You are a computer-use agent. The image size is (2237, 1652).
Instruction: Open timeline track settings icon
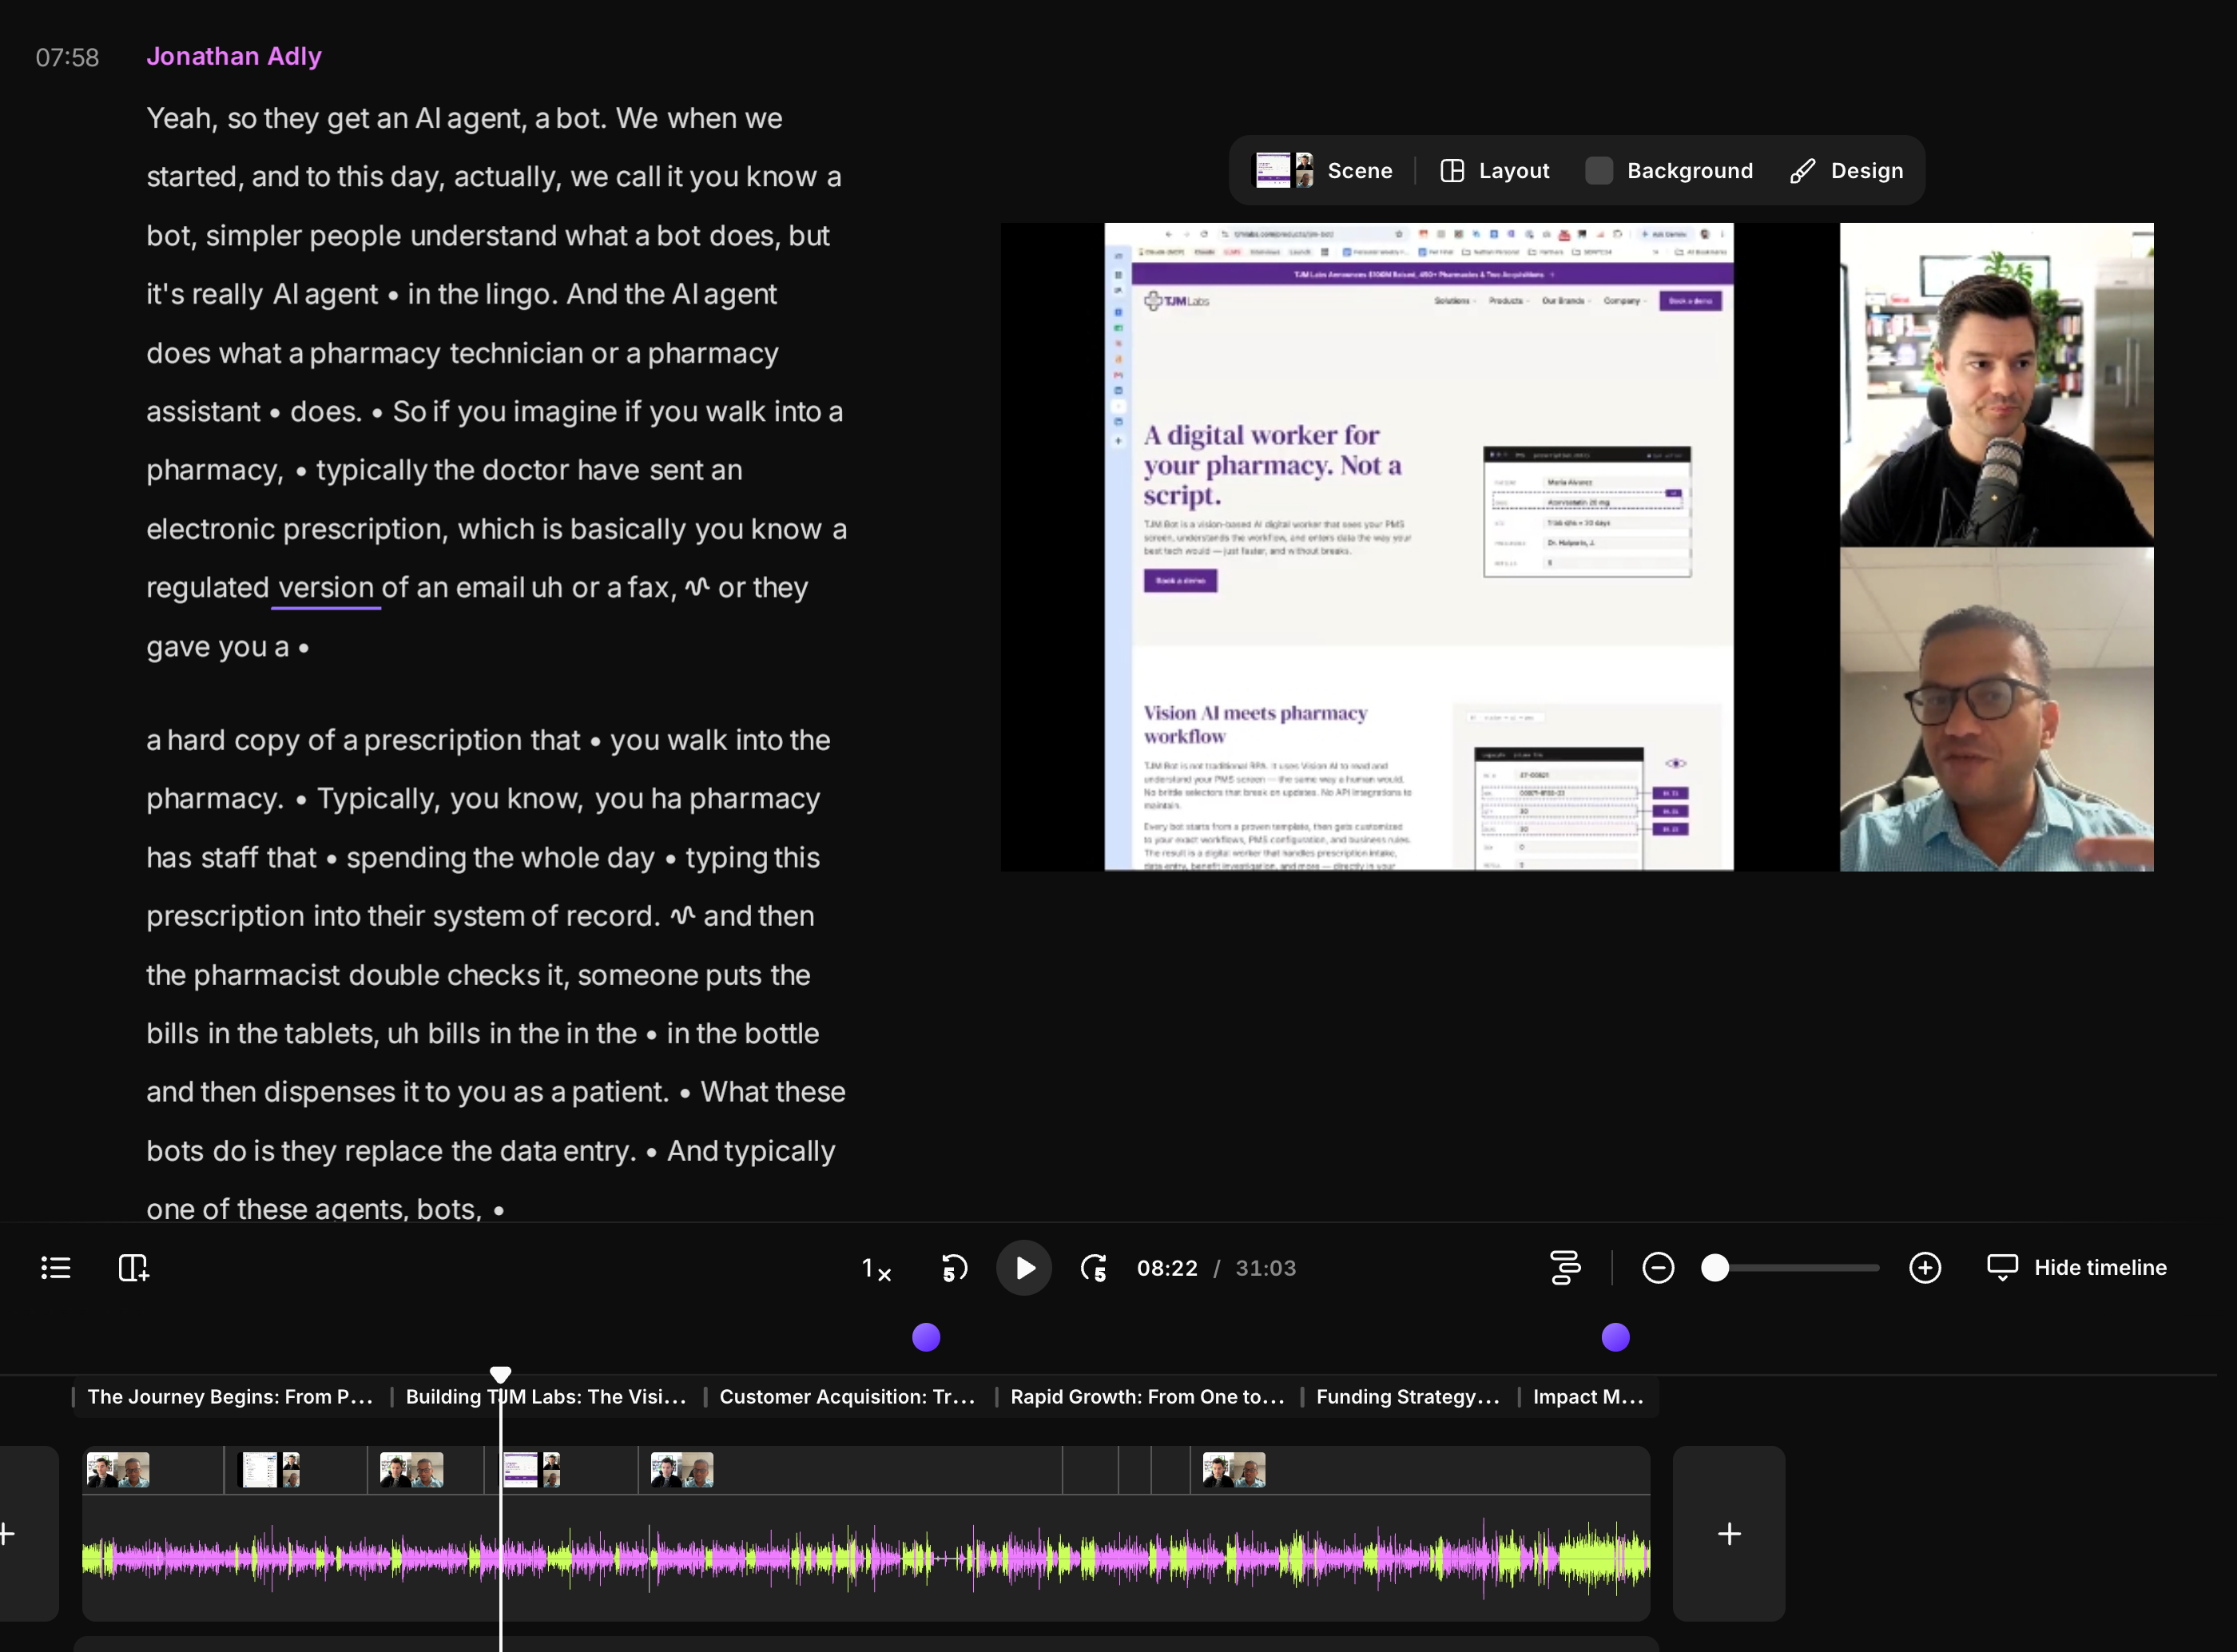(1565, 1268)
